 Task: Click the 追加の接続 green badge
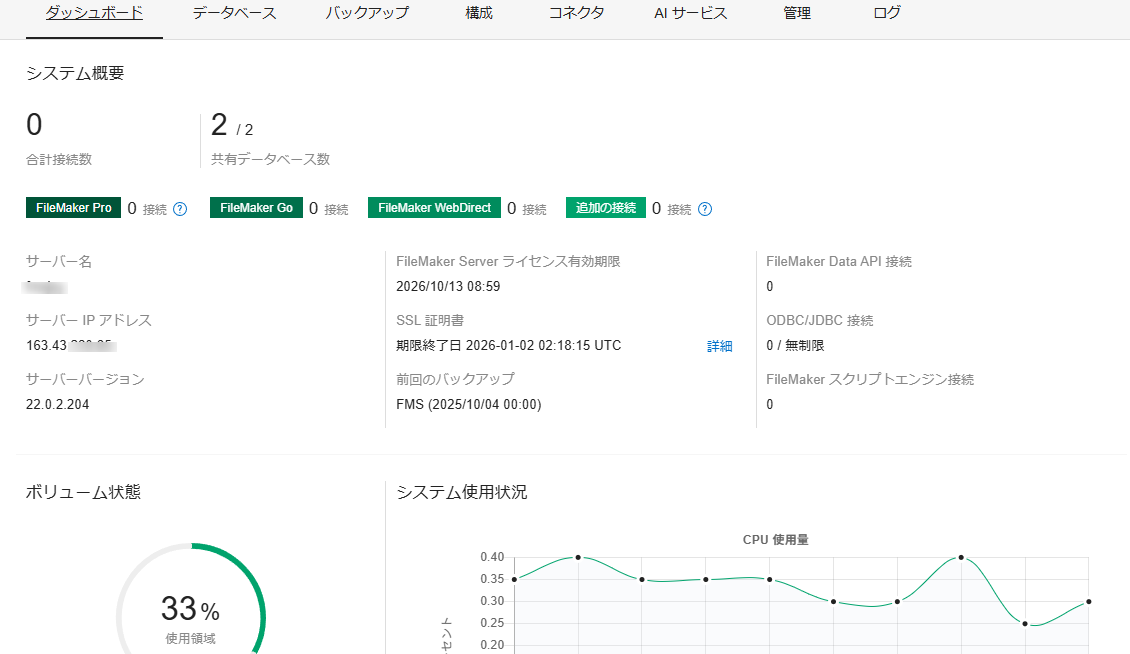pyautogui.click(x=606, y=208)
